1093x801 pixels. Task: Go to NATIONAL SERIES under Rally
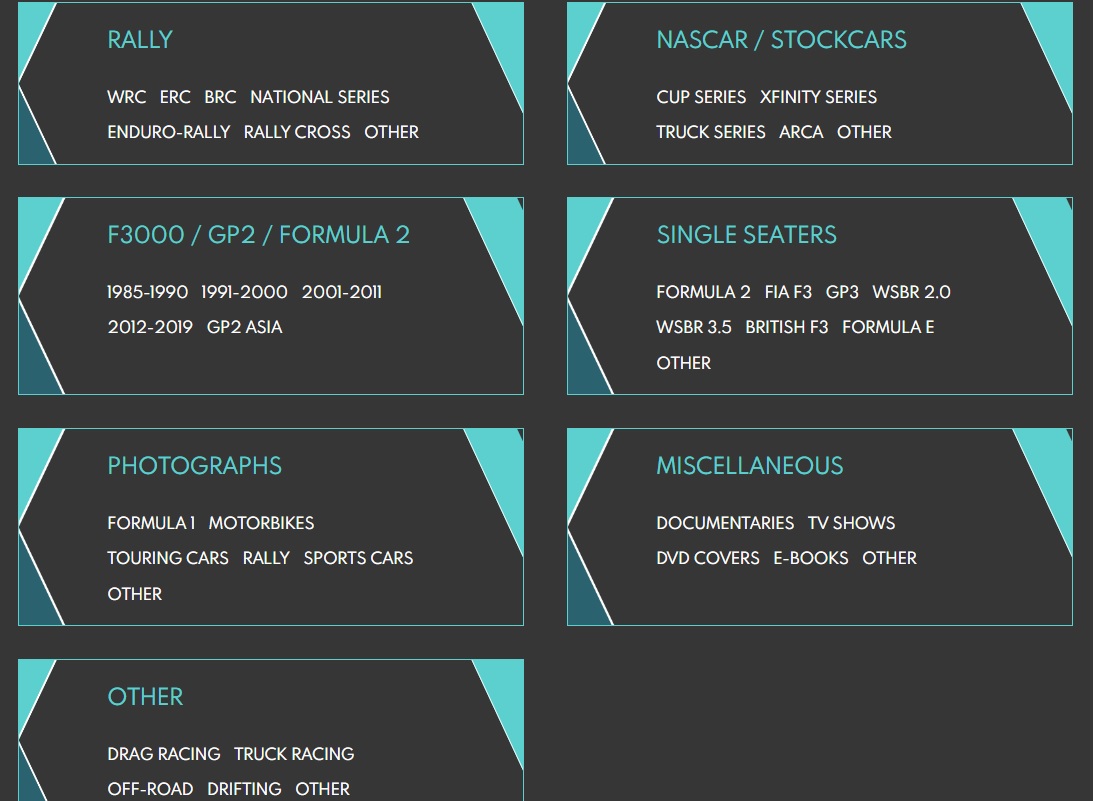pyautogui.click(x=320, y=97)
